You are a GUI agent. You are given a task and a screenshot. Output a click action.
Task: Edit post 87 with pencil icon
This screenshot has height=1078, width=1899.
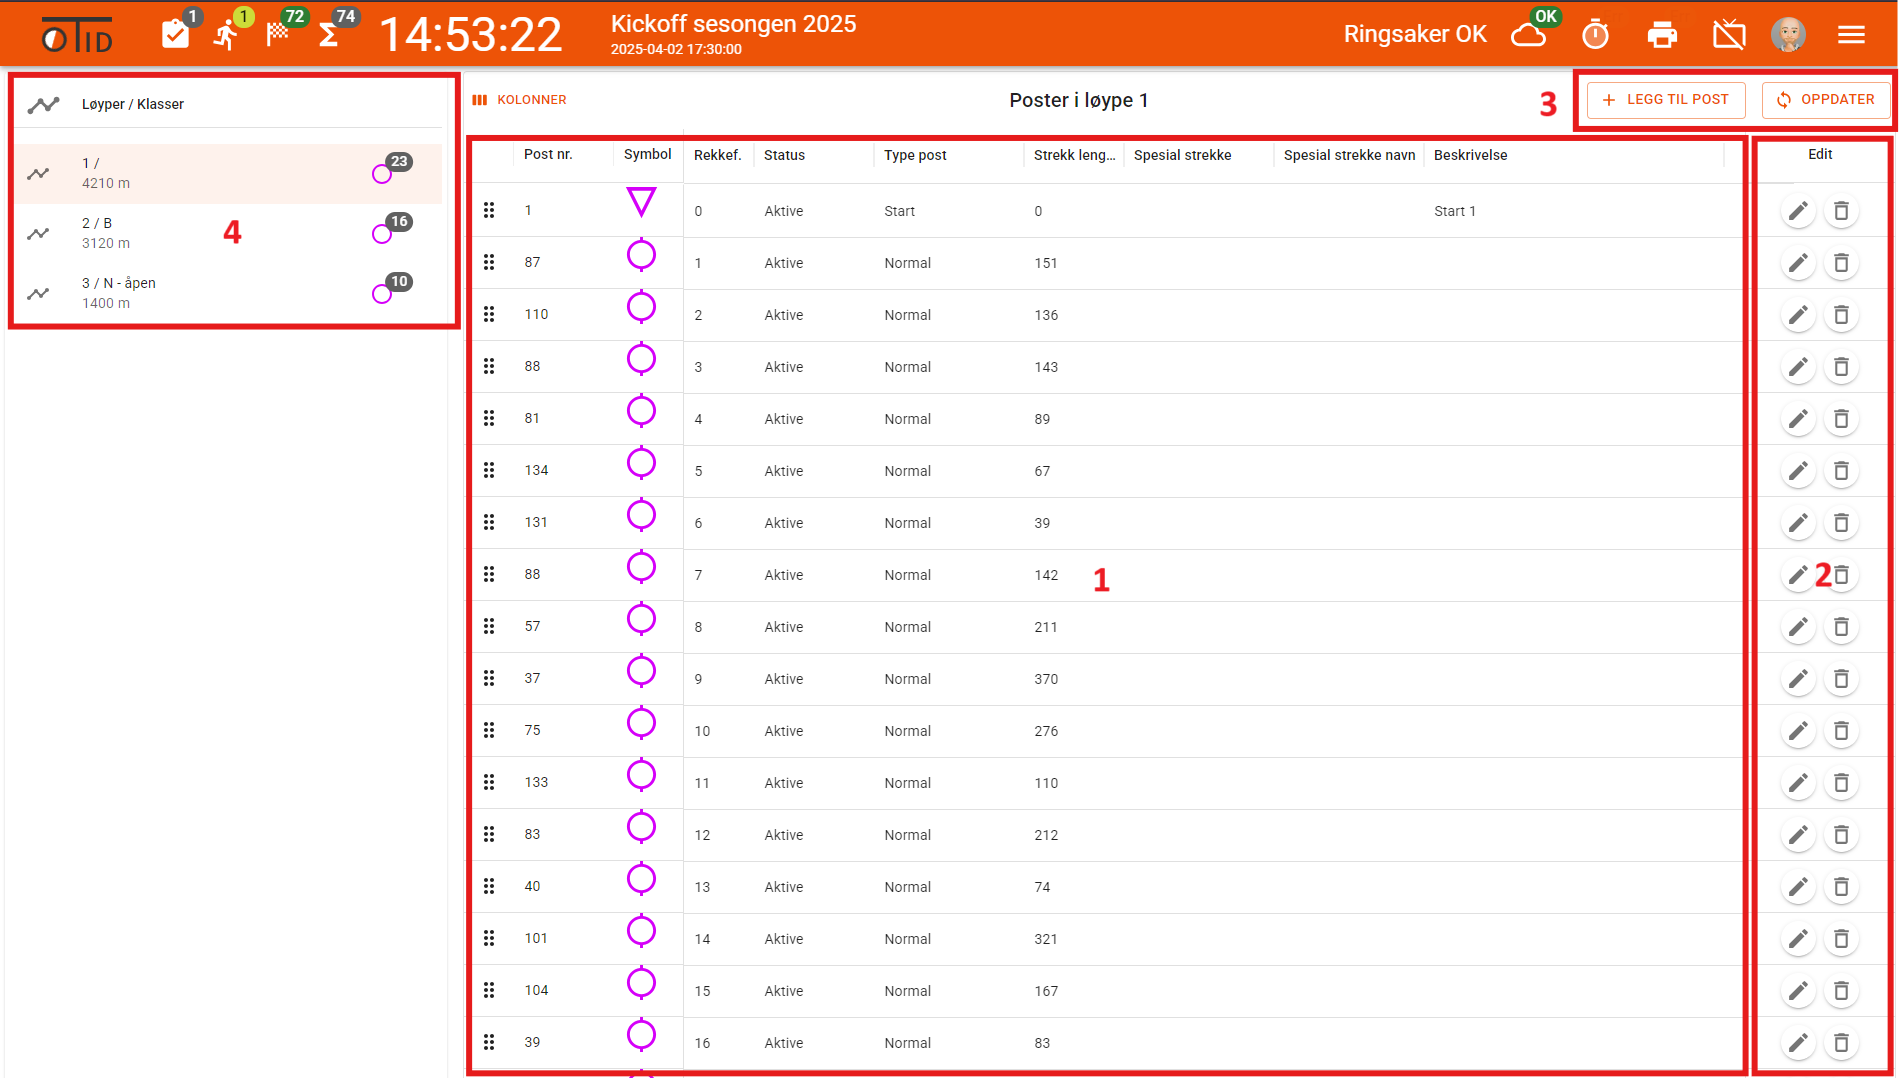[x=1798, y=263]
